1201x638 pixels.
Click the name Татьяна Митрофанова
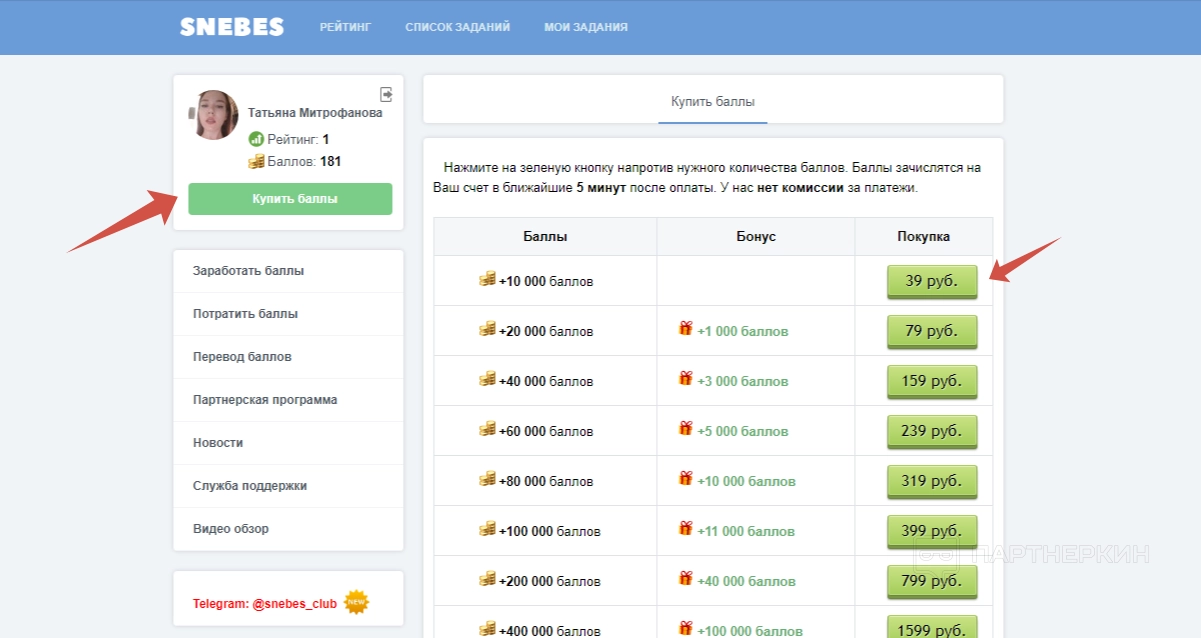(315, 113)
